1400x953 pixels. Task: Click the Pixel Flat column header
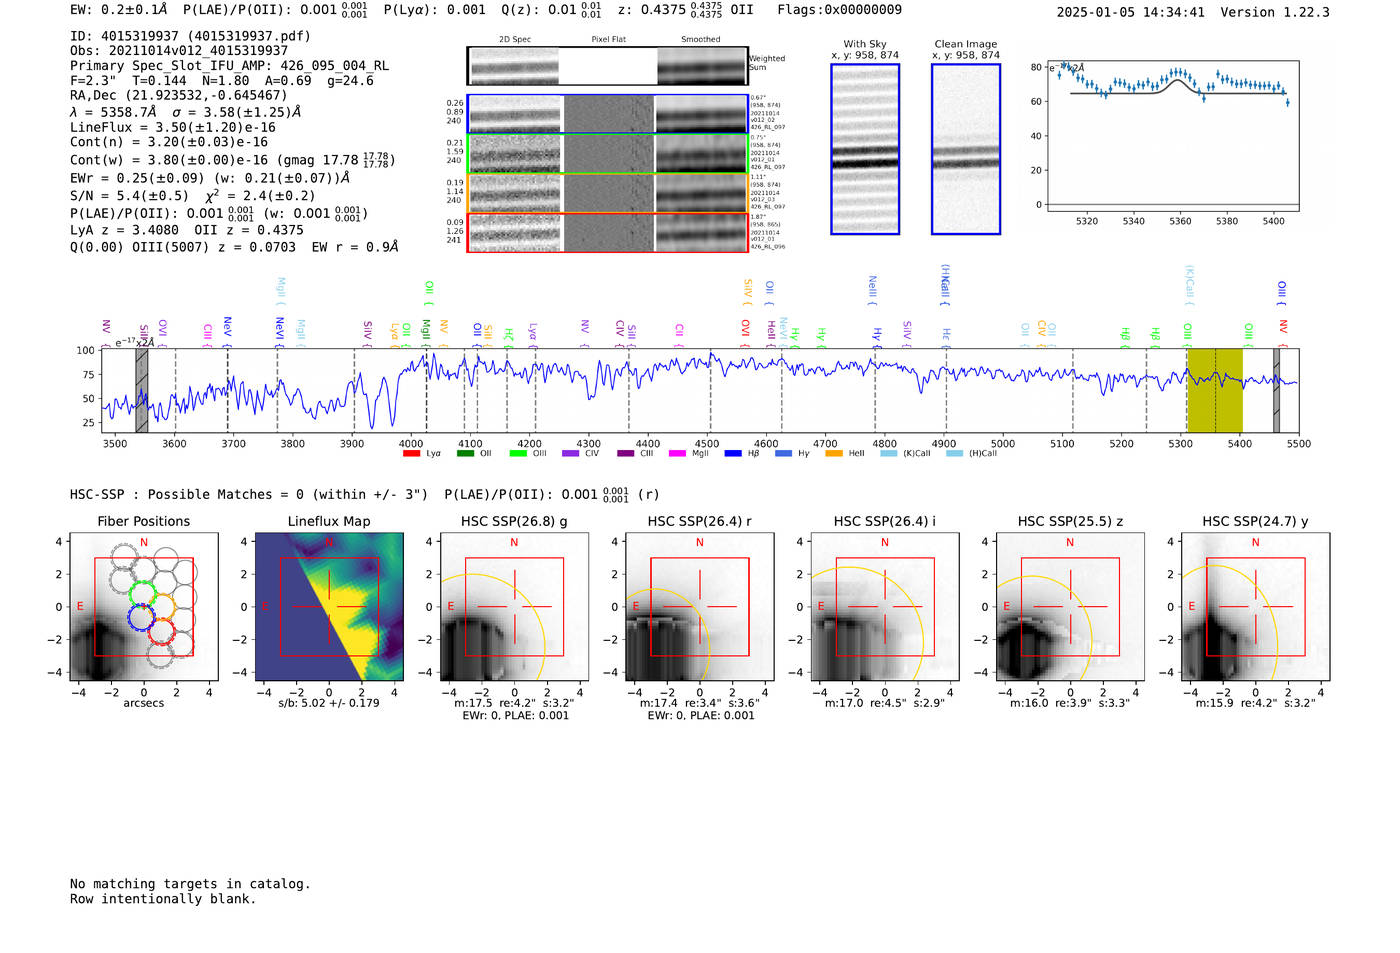point(608,40)
